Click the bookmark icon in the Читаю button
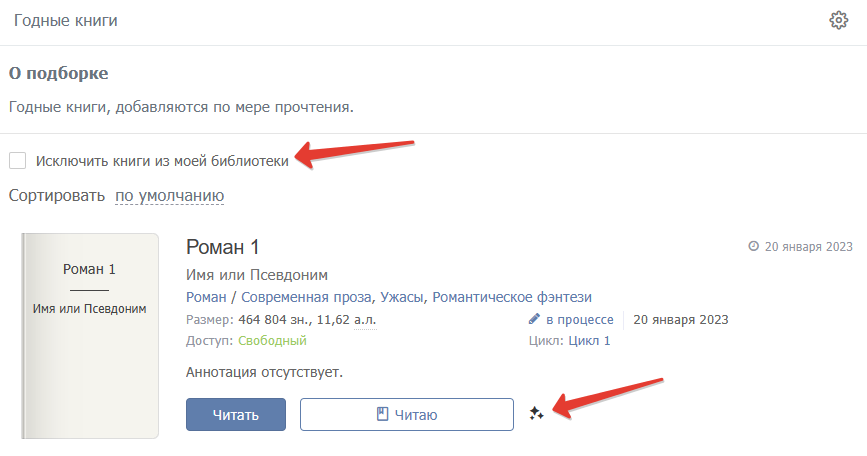This screenshot has width=867, height=456. 382,414
